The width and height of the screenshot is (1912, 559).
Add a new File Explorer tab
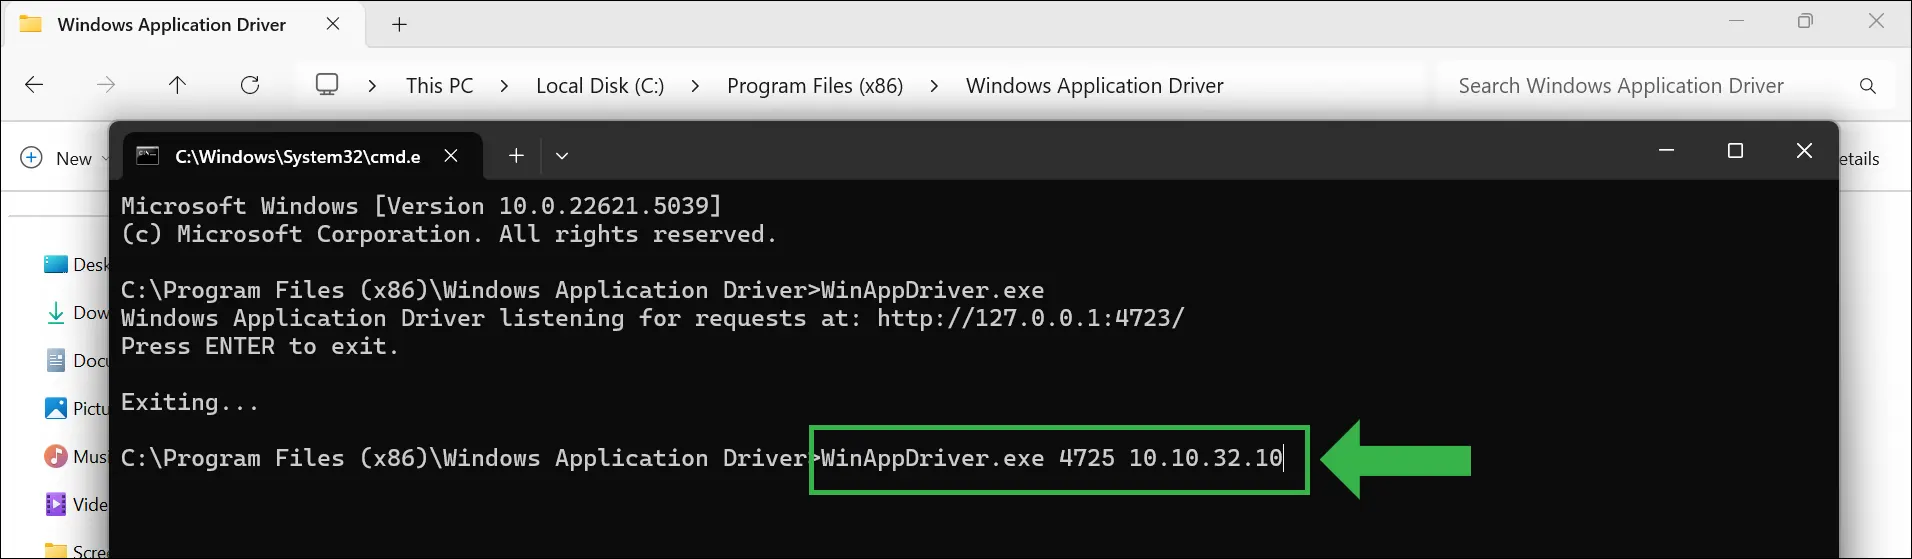click(399, 24)
